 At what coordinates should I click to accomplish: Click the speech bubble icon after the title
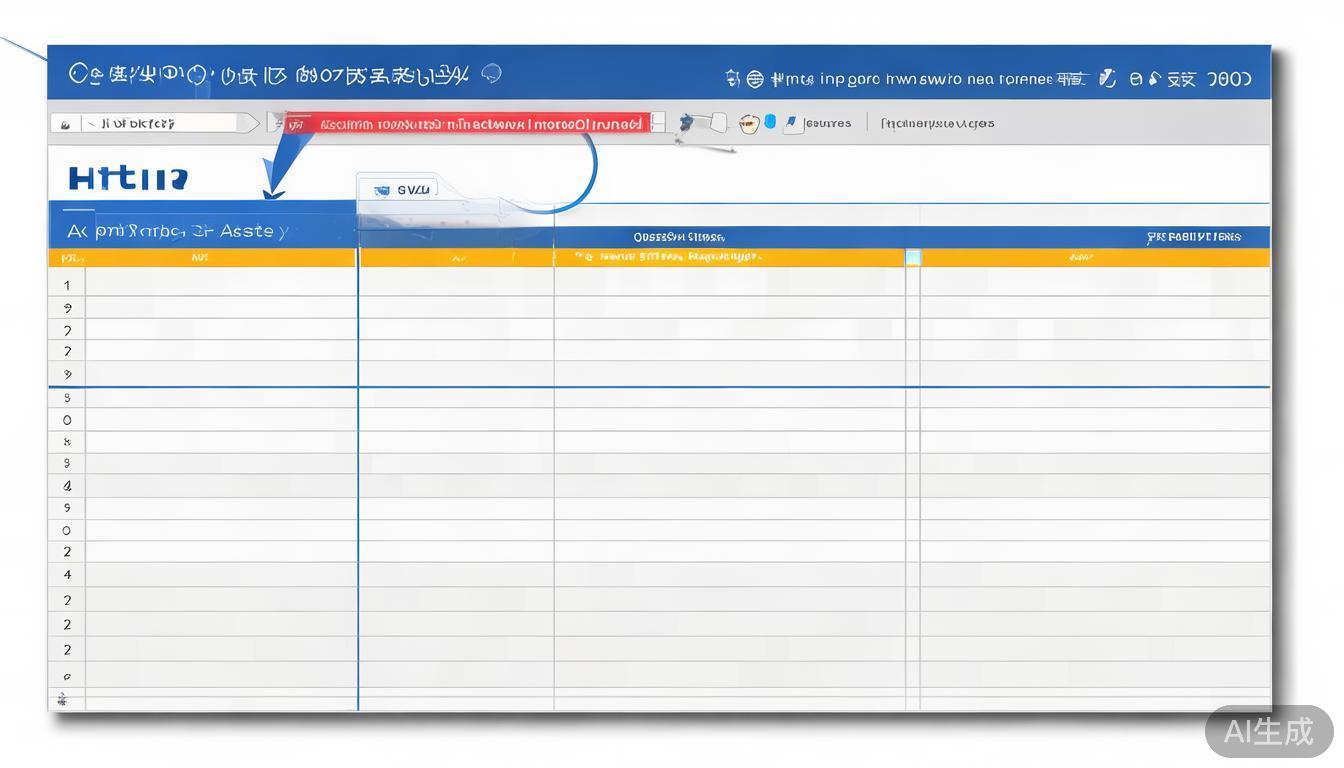tap(491, 73)
